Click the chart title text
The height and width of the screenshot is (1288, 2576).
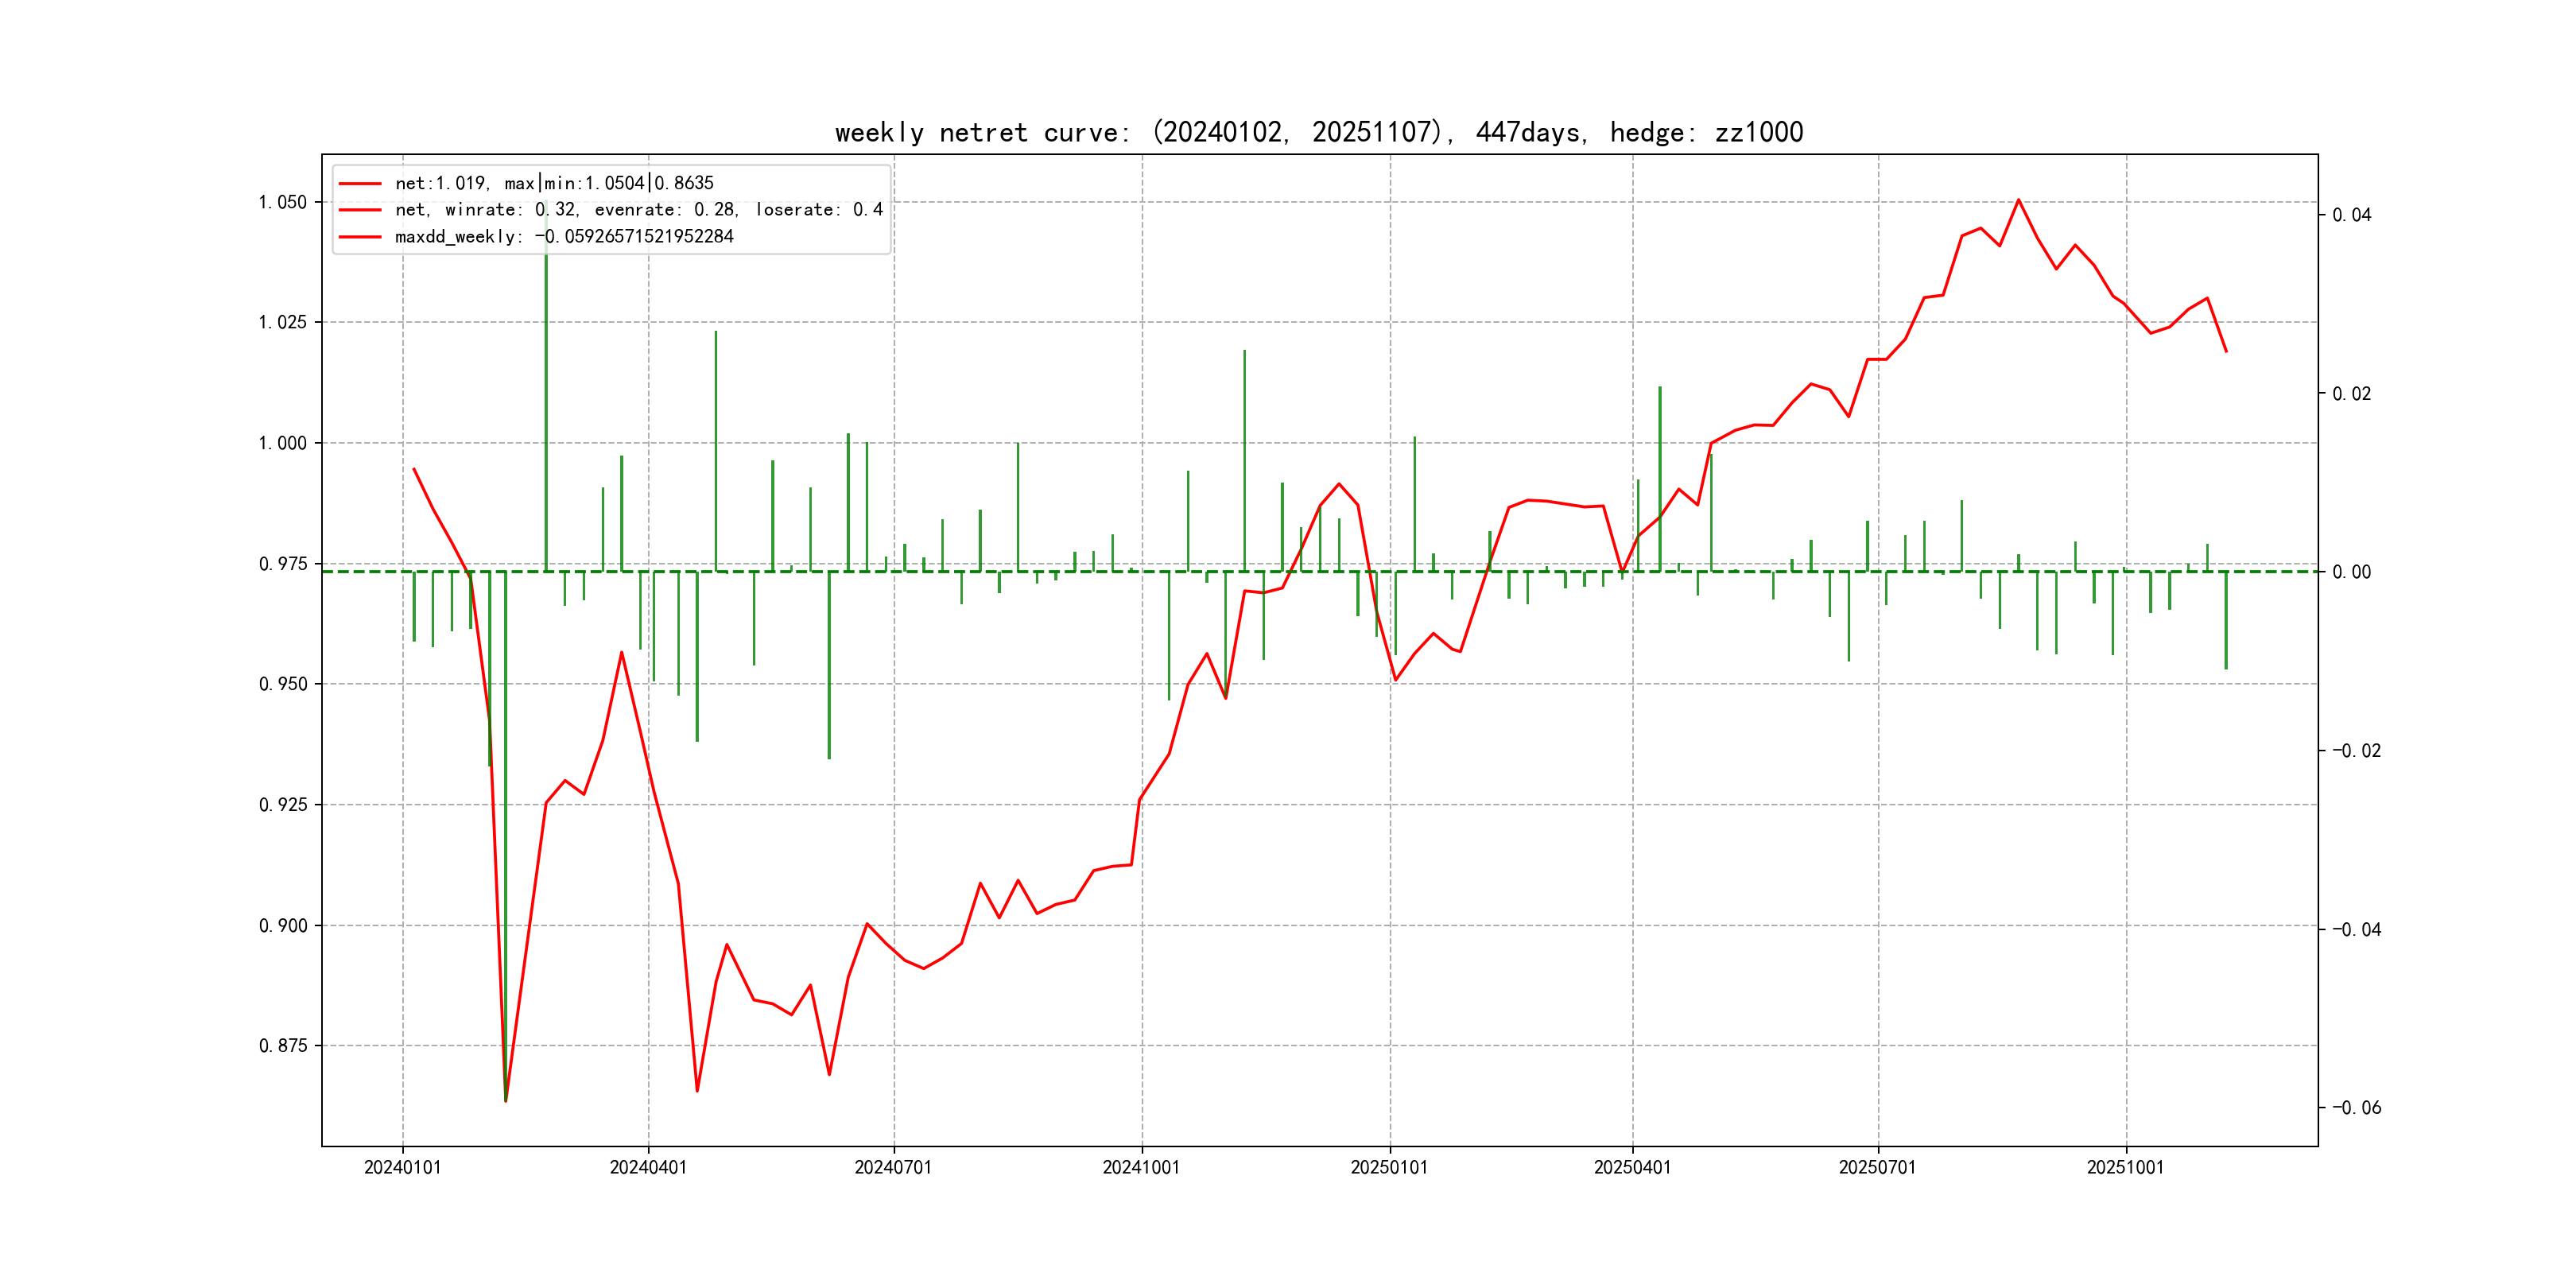(1318, 133)
